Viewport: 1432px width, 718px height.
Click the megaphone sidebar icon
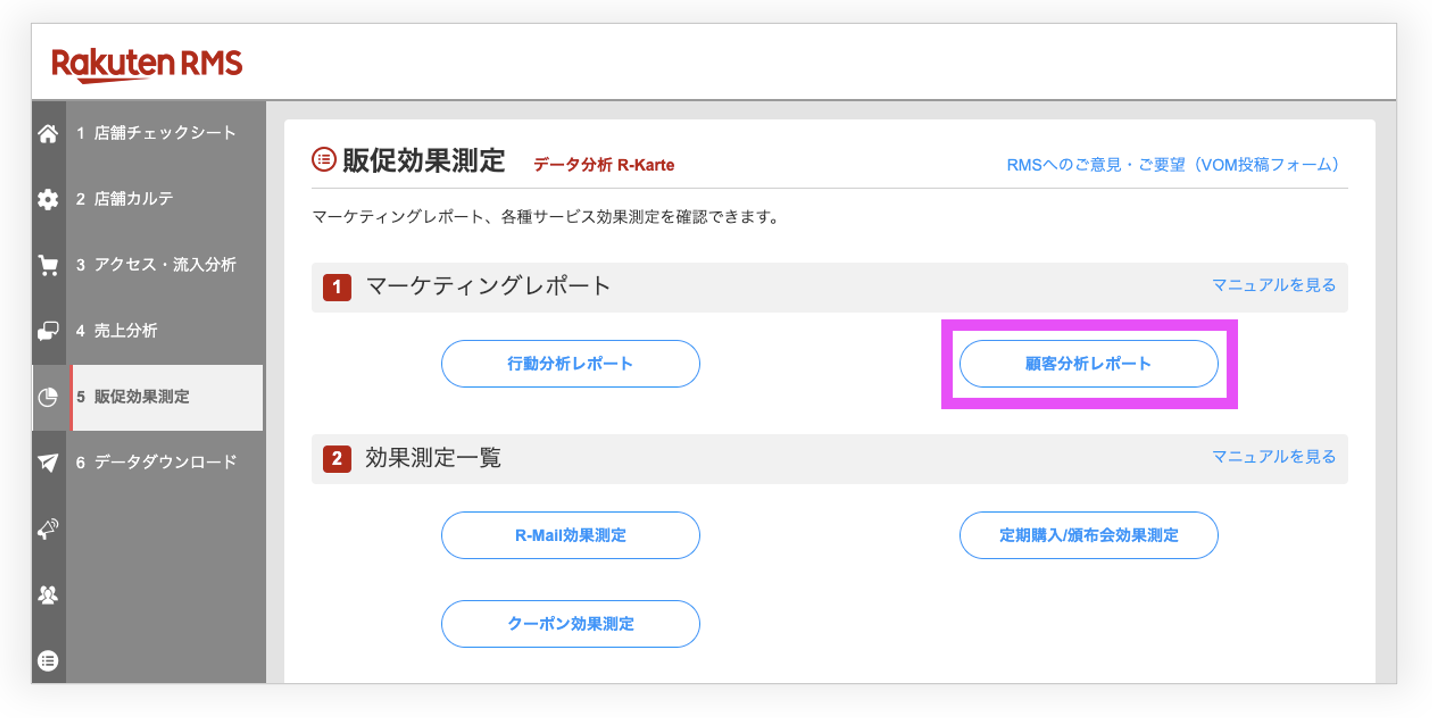48,529
